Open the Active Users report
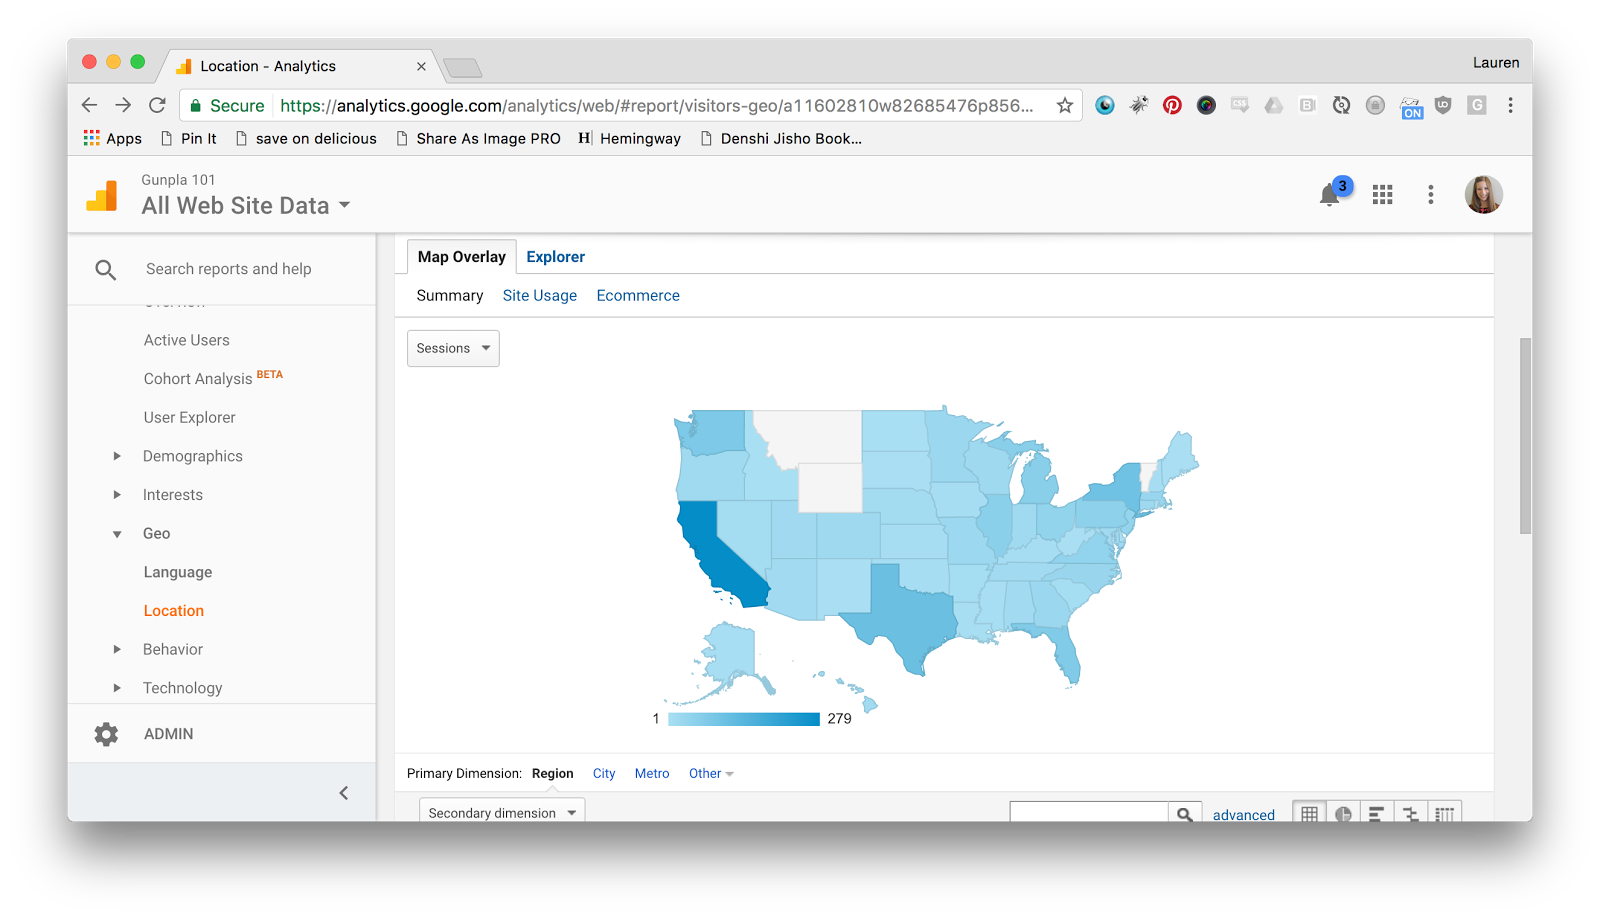 (x=187, y=340)
